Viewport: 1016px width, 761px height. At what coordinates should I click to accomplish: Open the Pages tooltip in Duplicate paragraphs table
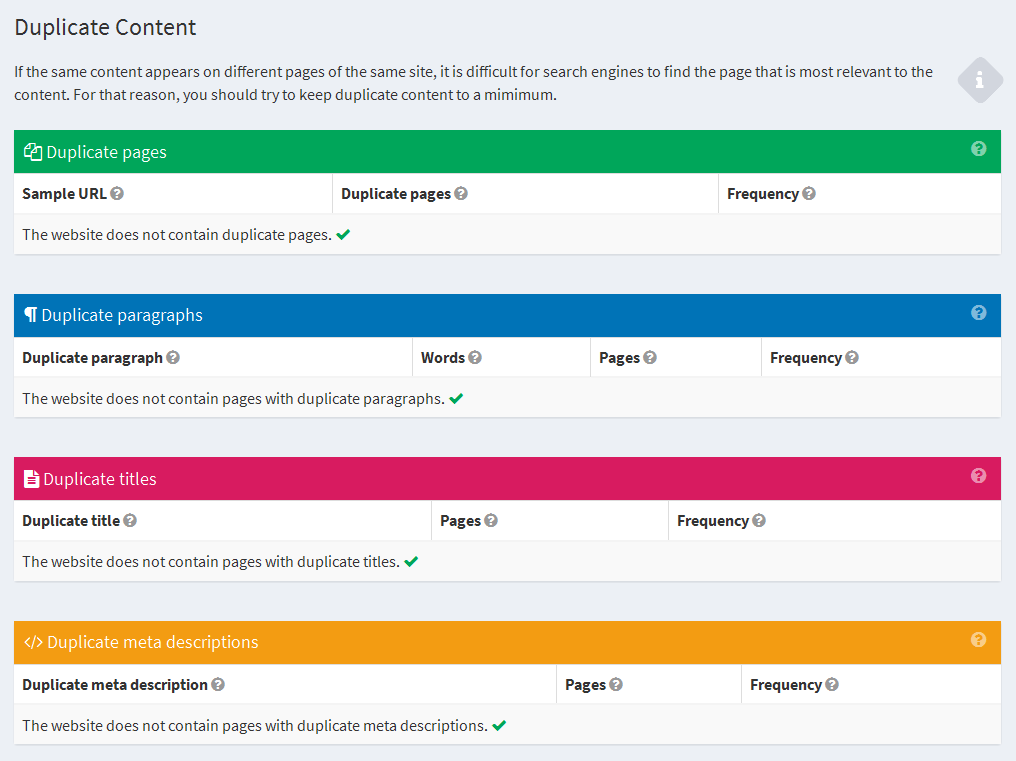point(649,357)
